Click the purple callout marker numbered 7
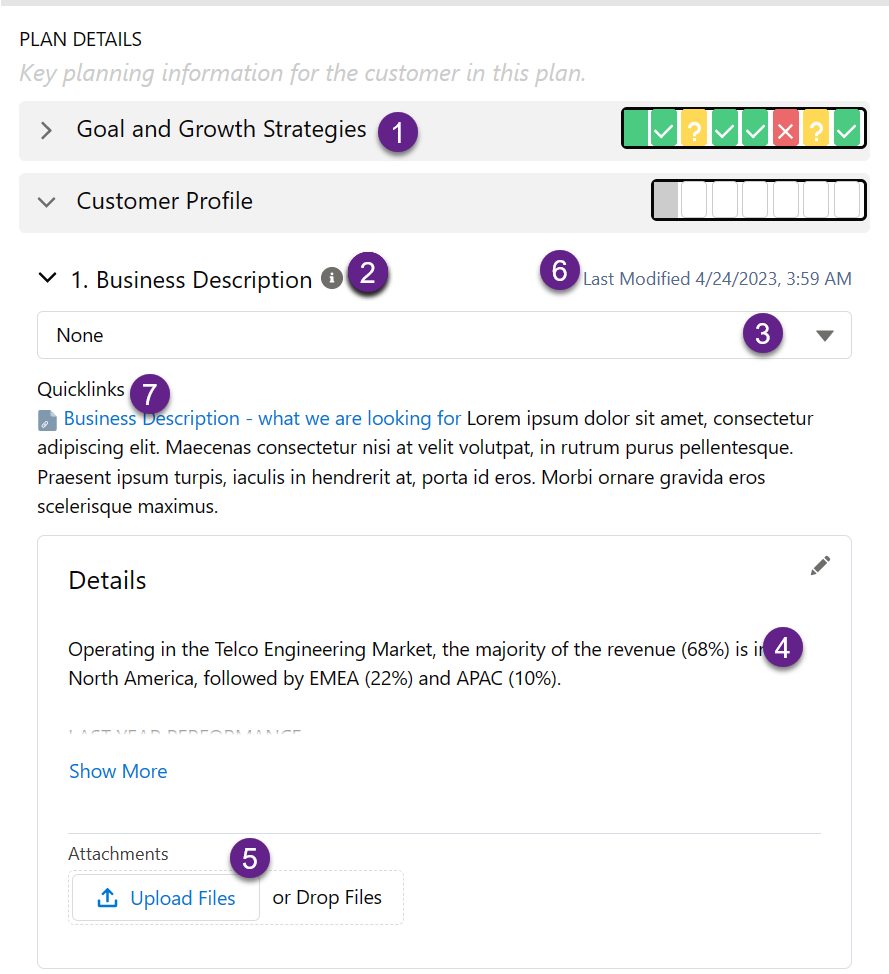The height and width of the screenshot is (974, 889). pyautogui.click(x=149, y=392)
